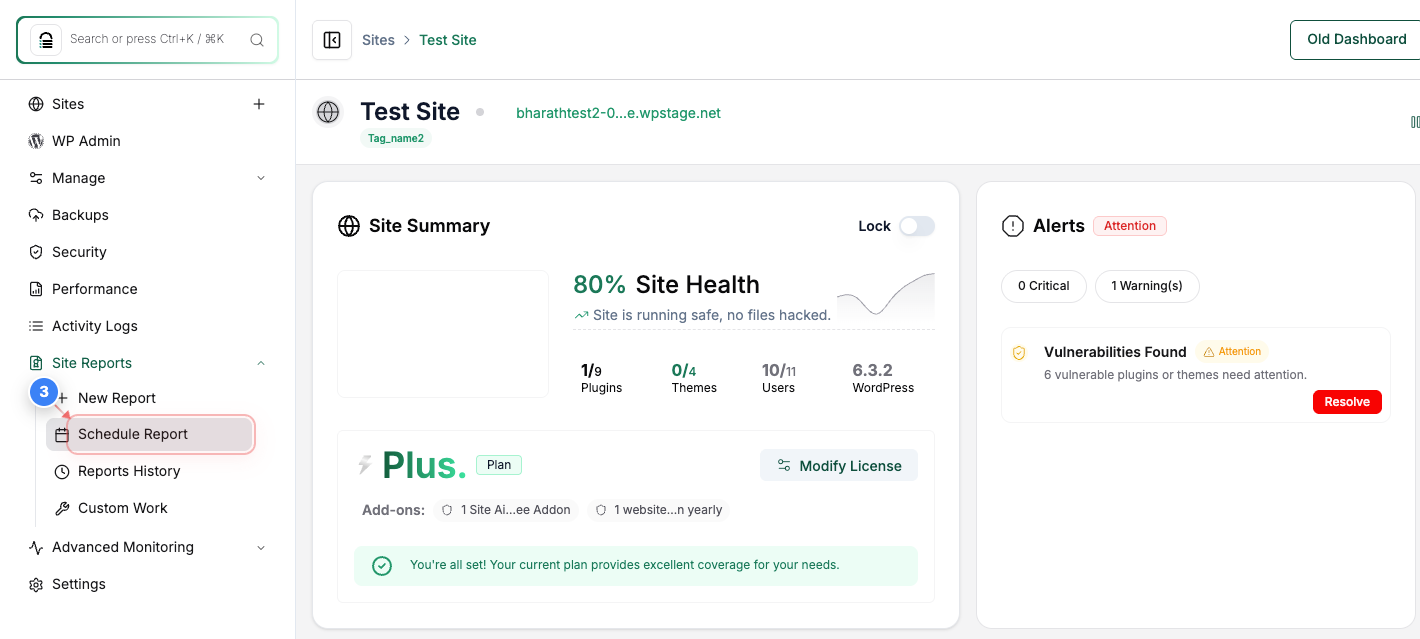Click the Tag_name2 tag
Viewport: 1420px width, 639px height.
click(396, 138)
